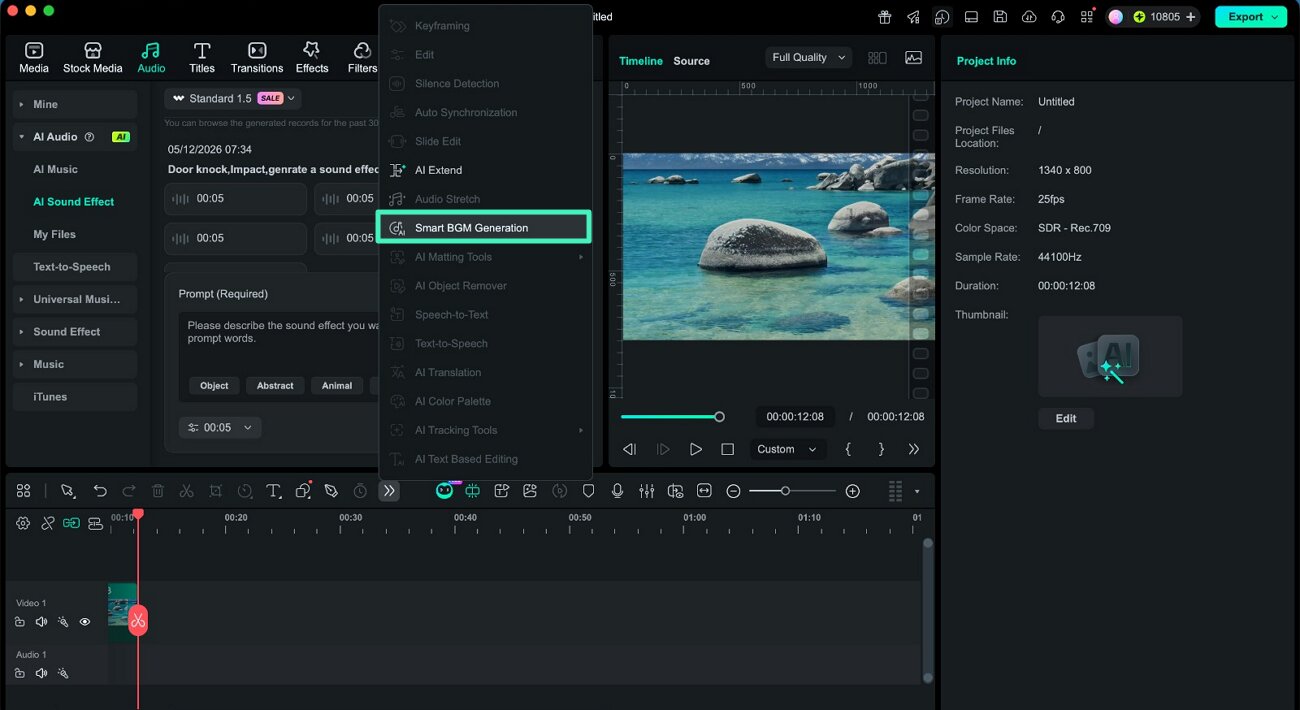This screenshot has width=1300, height=710.
Task: Expand the Music category
Action: (x=74, y=364)
